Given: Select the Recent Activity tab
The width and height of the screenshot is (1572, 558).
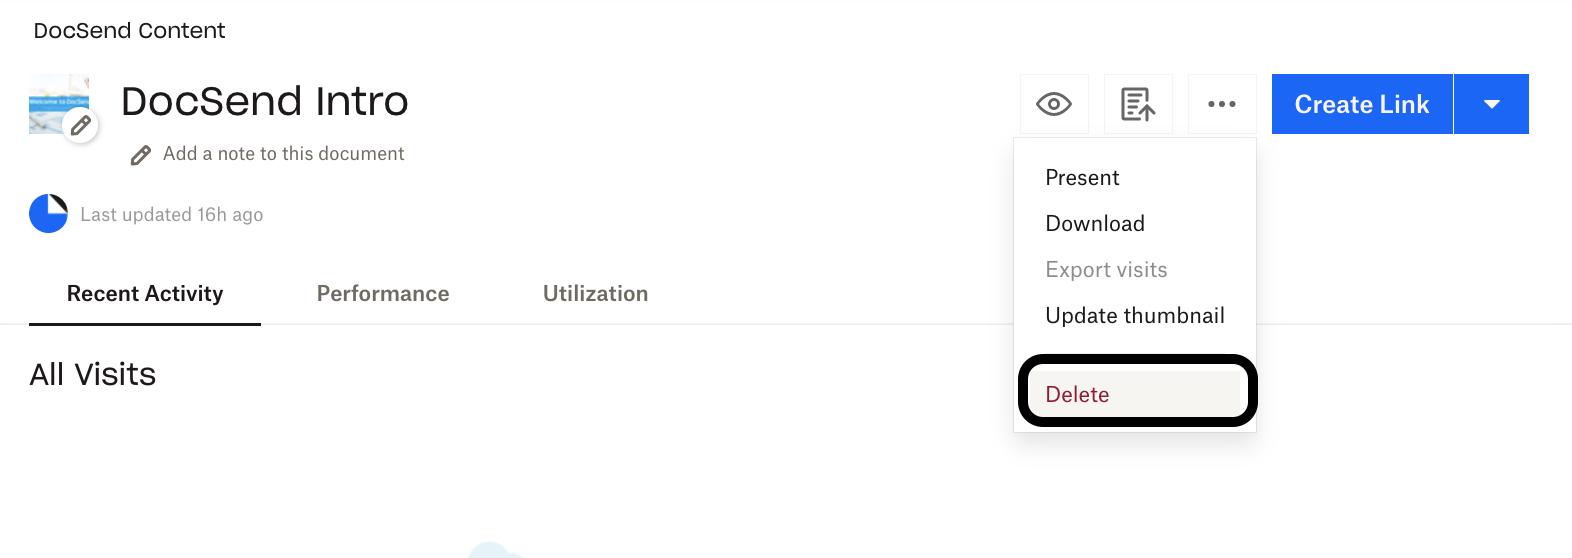Looking at the screenshot, I should pyautogui.click(x=145, y=294).
